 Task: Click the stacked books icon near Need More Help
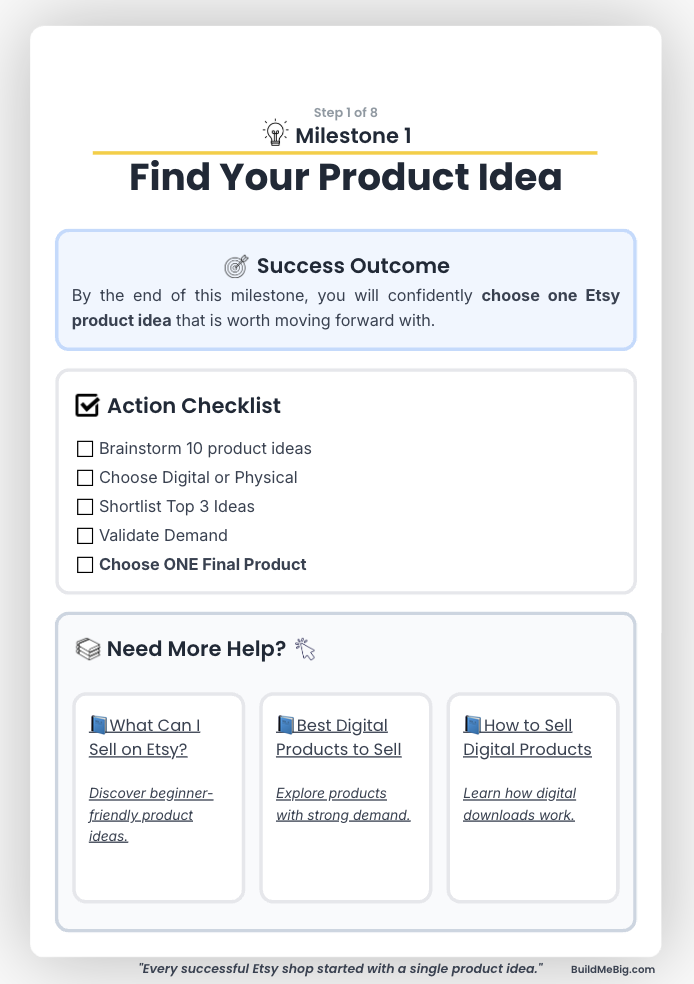(x=88, y=649)
